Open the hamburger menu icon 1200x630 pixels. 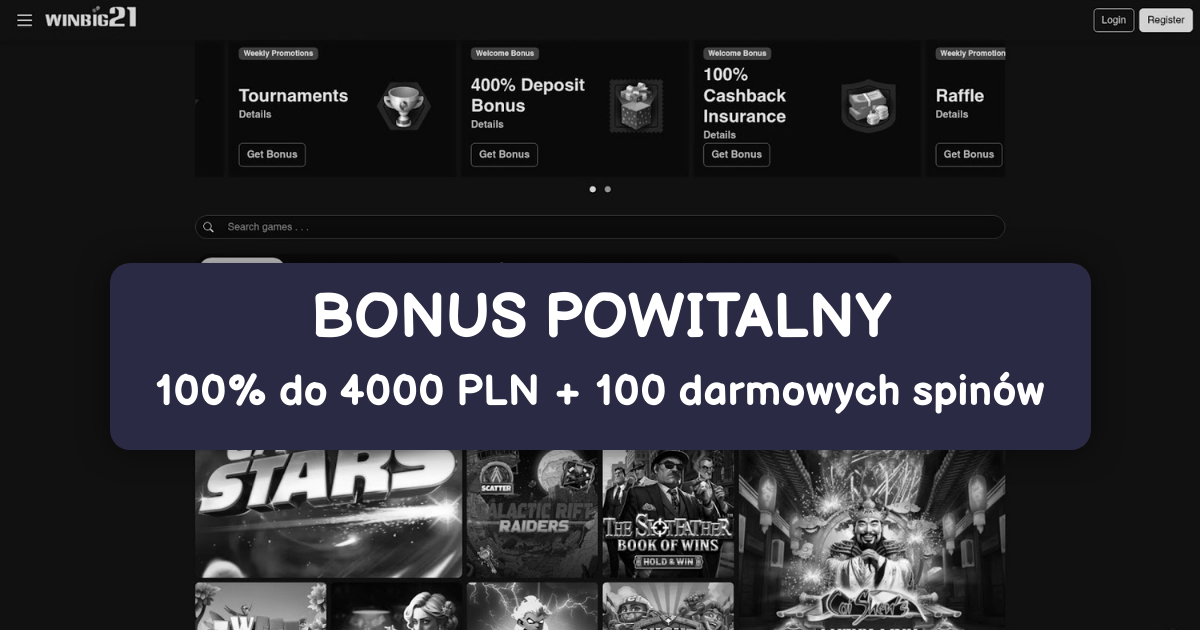coord(25,20)
